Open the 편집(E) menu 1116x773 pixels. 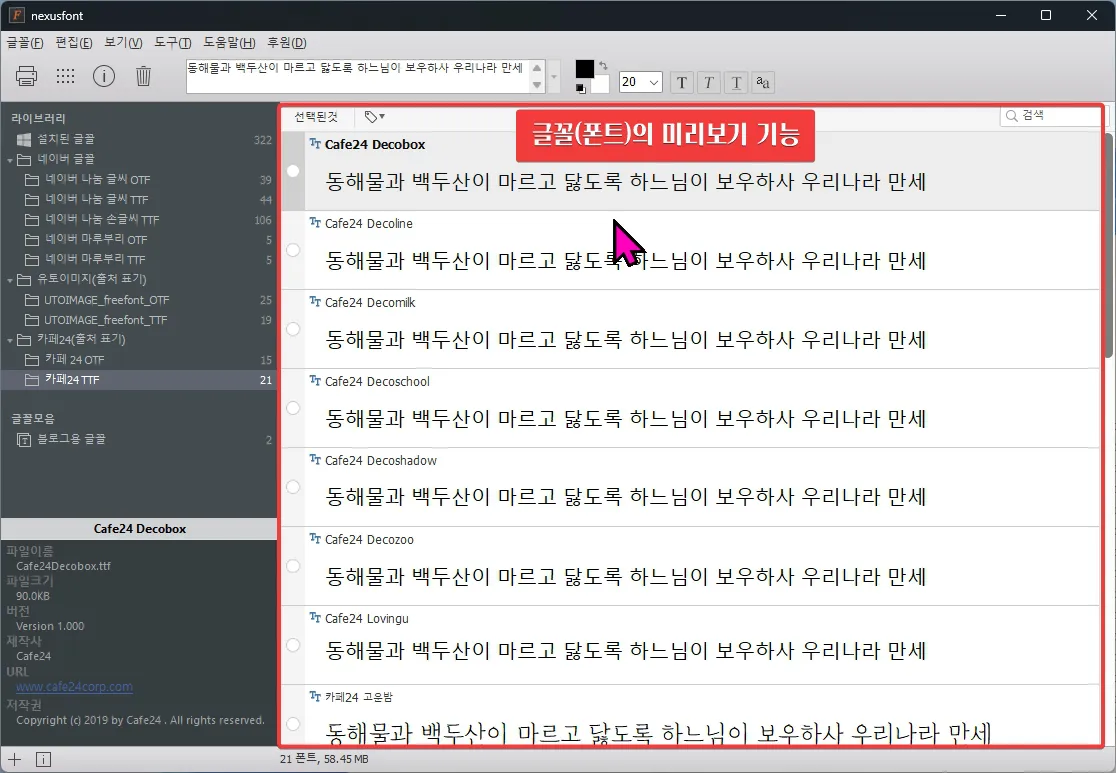coord(74,43)
